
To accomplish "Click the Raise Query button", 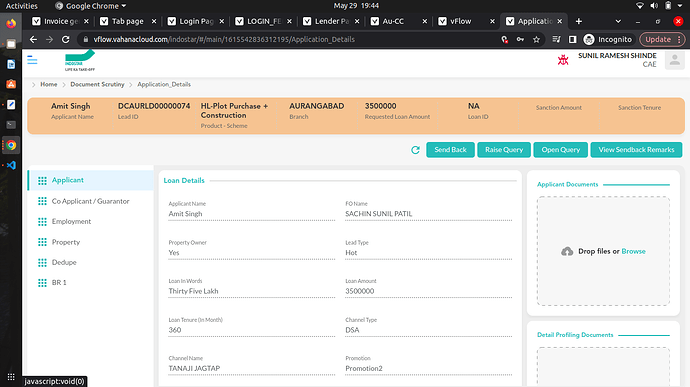I will pos(504,150).
